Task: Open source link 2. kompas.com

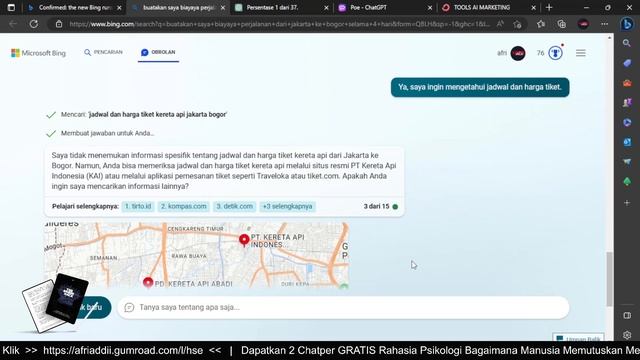Action: point(184,207)
